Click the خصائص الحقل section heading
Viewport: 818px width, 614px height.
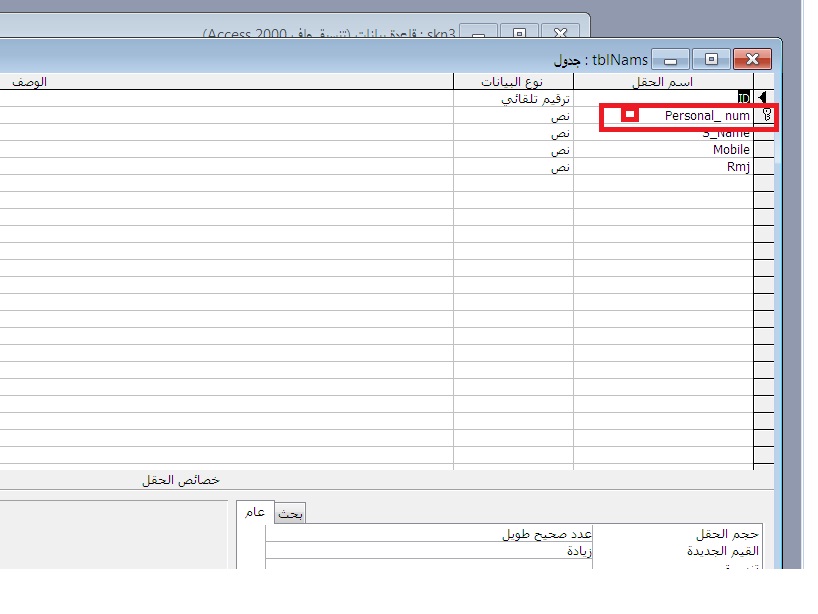[181, 480]
